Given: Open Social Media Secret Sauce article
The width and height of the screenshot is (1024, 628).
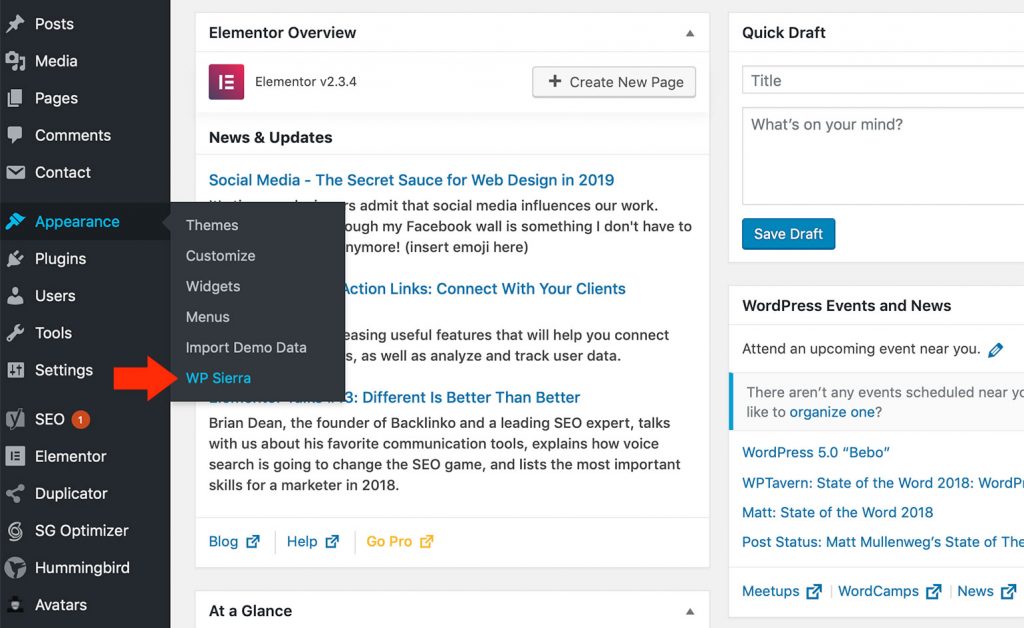Looking at the screenshot, I should (x=411, y=180).
